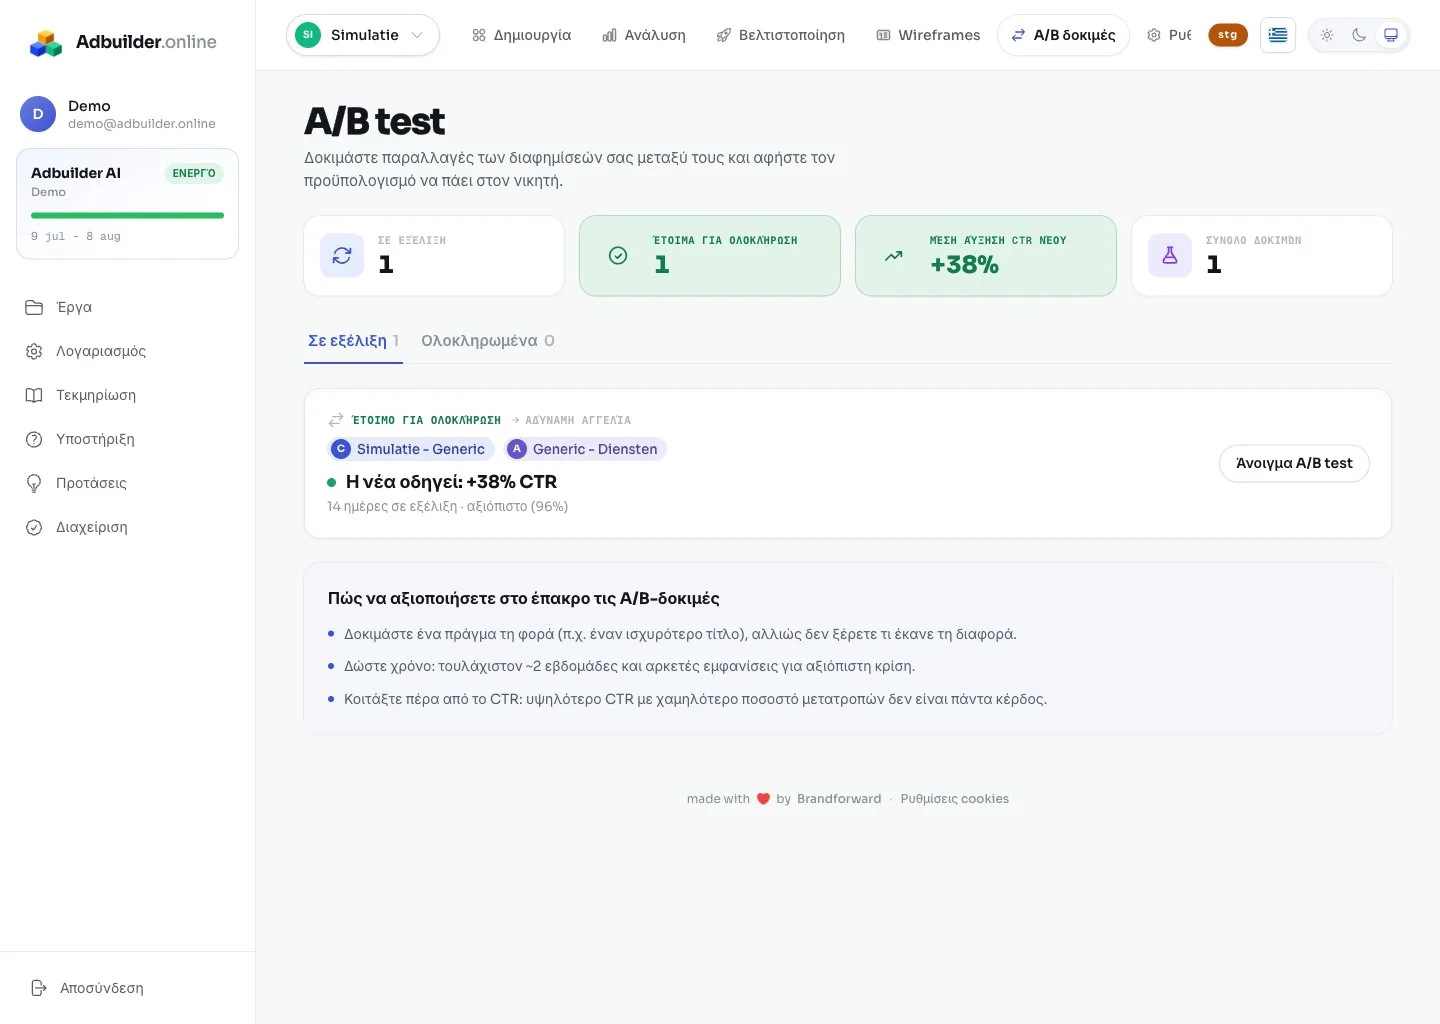
Task: Open the Βελτιστοποίηση menu
Action: 781,35
